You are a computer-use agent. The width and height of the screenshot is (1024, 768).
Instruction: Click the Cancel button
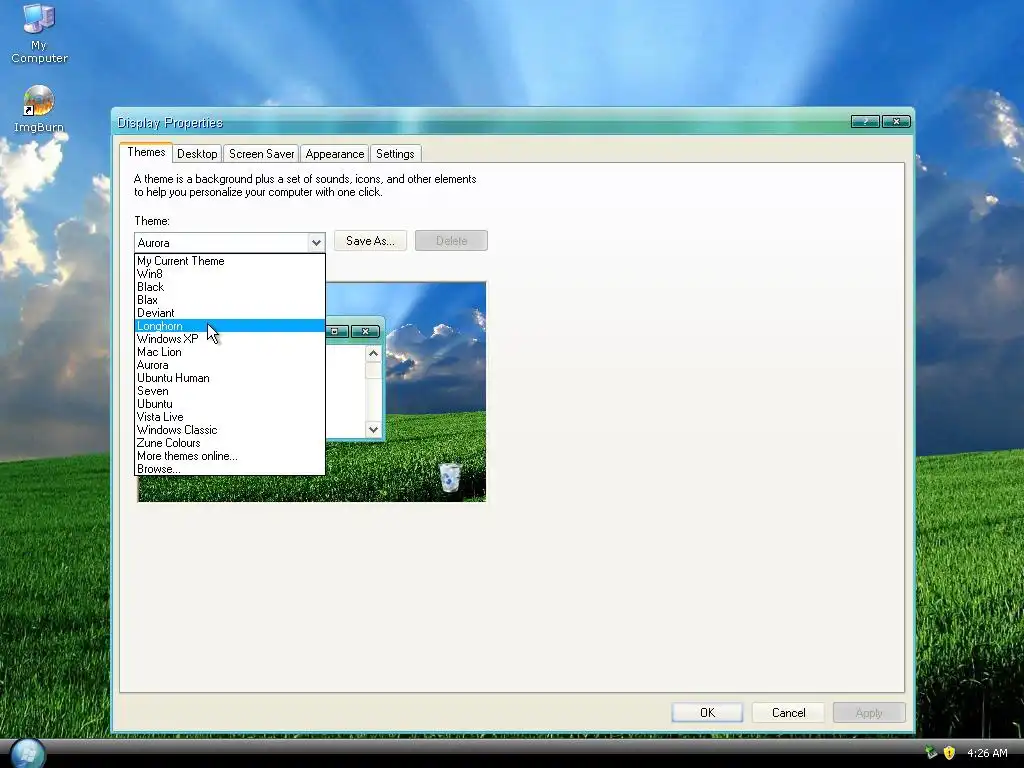click(788, 712)
